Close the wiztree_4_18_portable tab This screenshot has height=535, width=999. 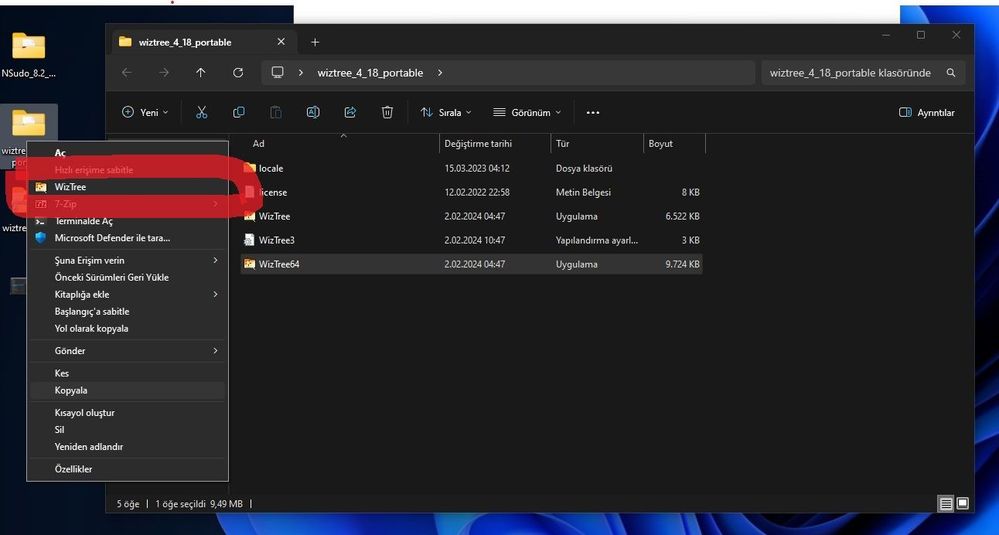281,42
